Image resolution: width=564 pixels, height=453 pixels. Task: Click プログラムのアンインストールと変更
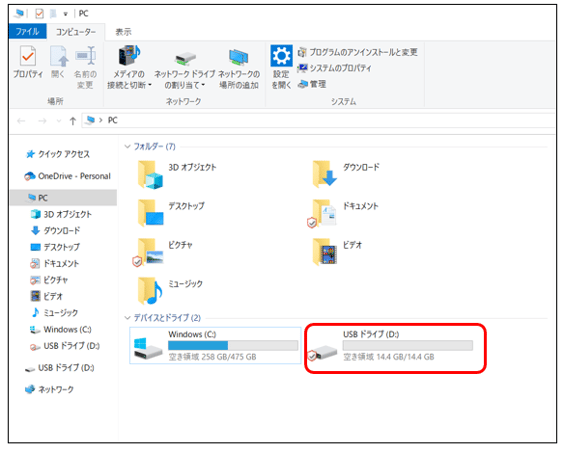click(358, 52)
